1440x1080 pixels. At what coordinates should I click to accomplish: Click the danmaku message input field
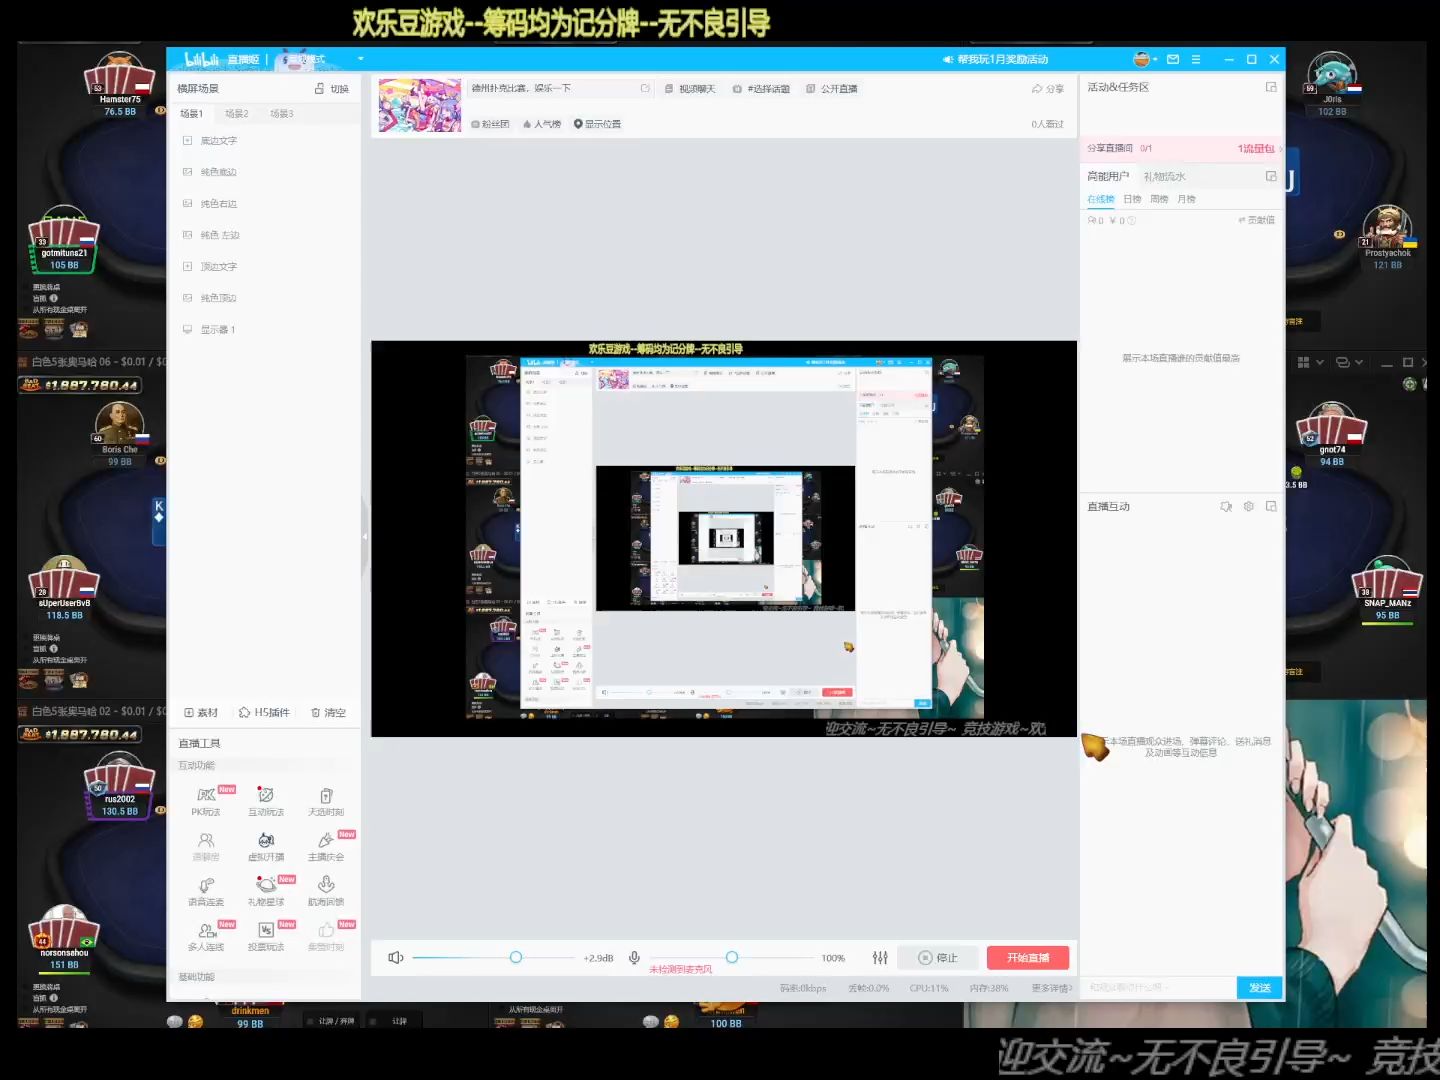click(x=1159, y=988)
